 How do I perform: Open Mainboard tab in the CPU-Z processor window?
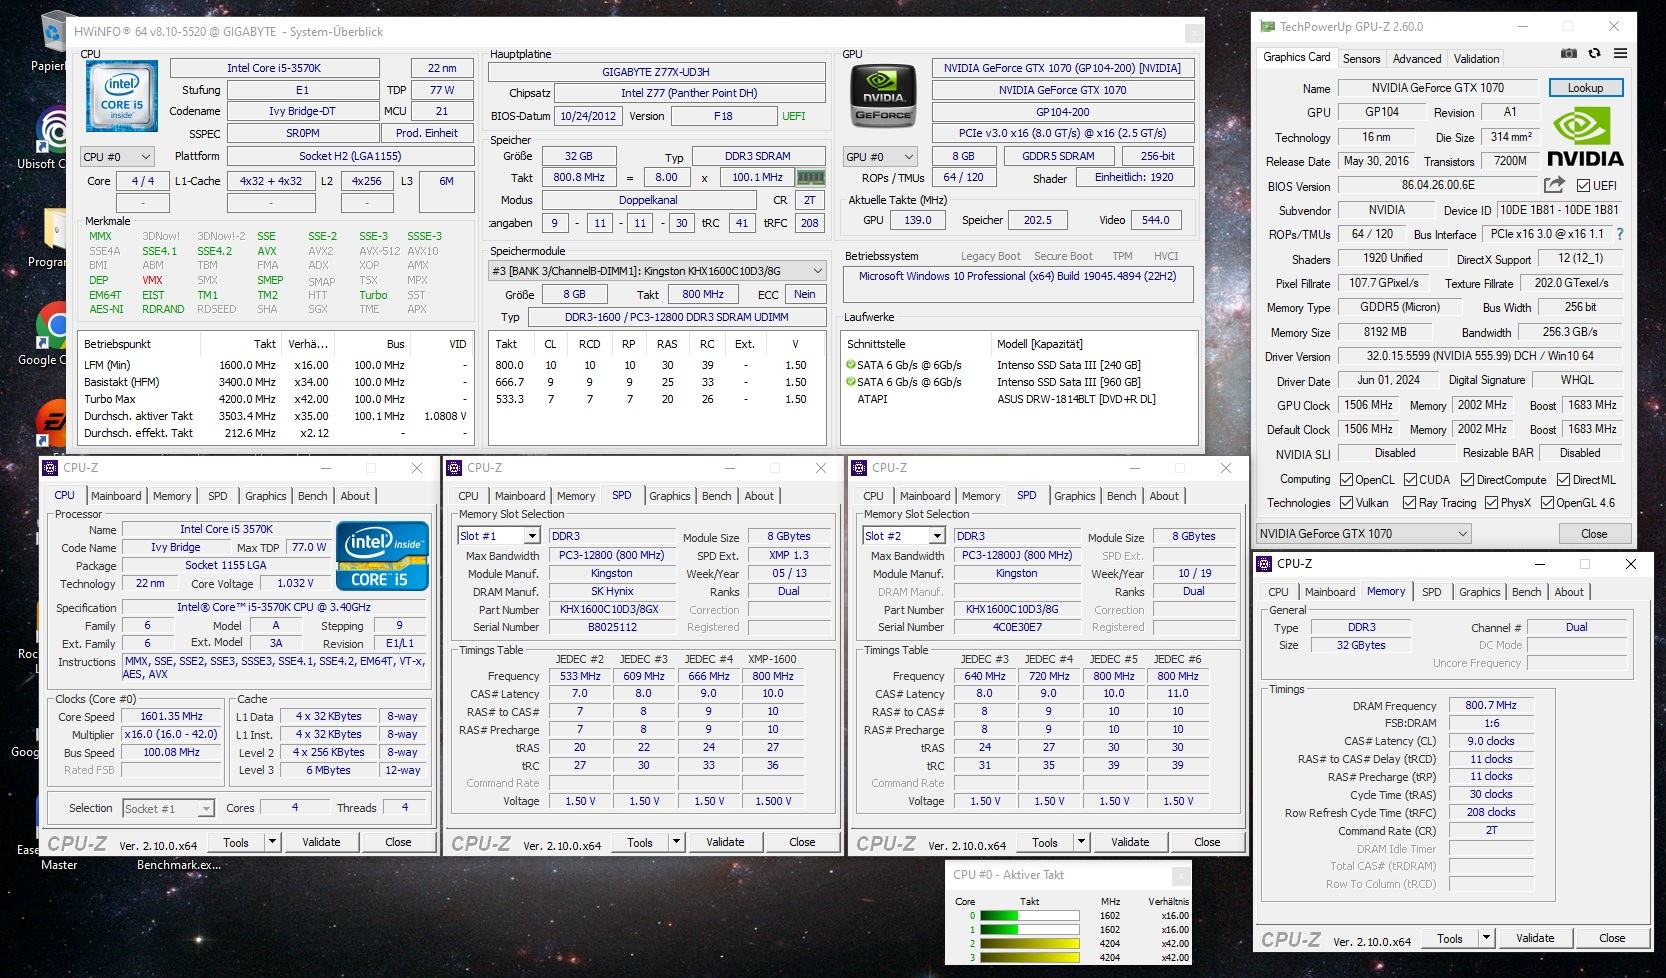click(x=116, y=496)
